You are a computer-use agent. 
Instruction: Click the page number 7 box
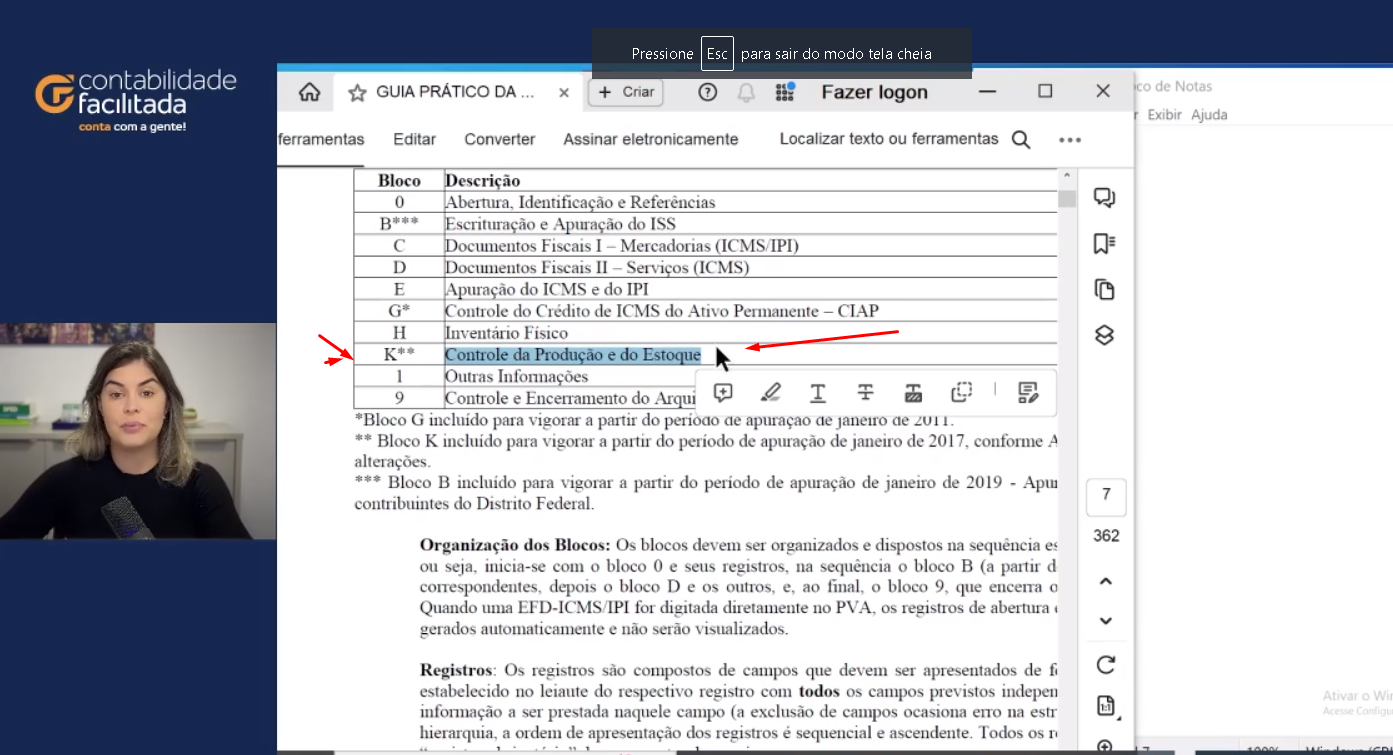pos(1106,495)
